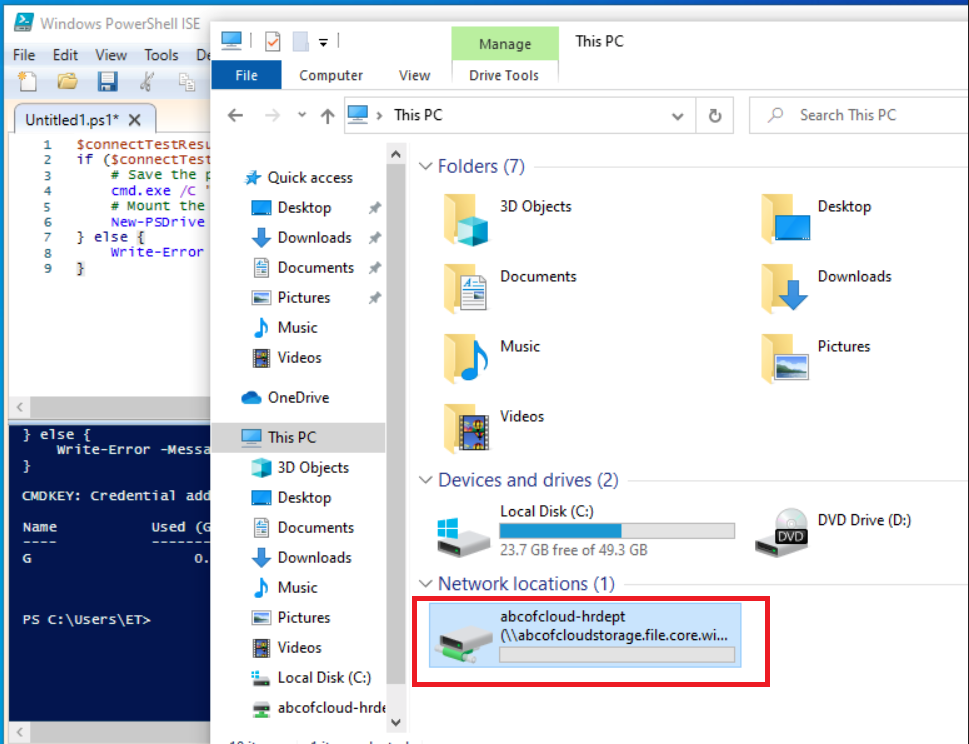Open the Customize Quick Access Toolbar dropdown
Screen dimensions: 969x744
(323, 42)
